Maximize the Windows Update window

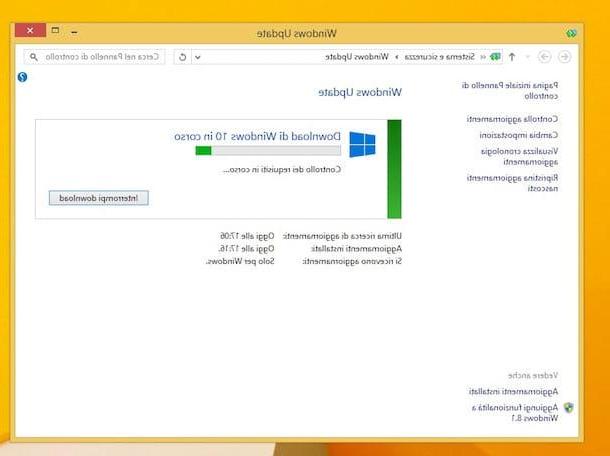click(x=55, y=30)
